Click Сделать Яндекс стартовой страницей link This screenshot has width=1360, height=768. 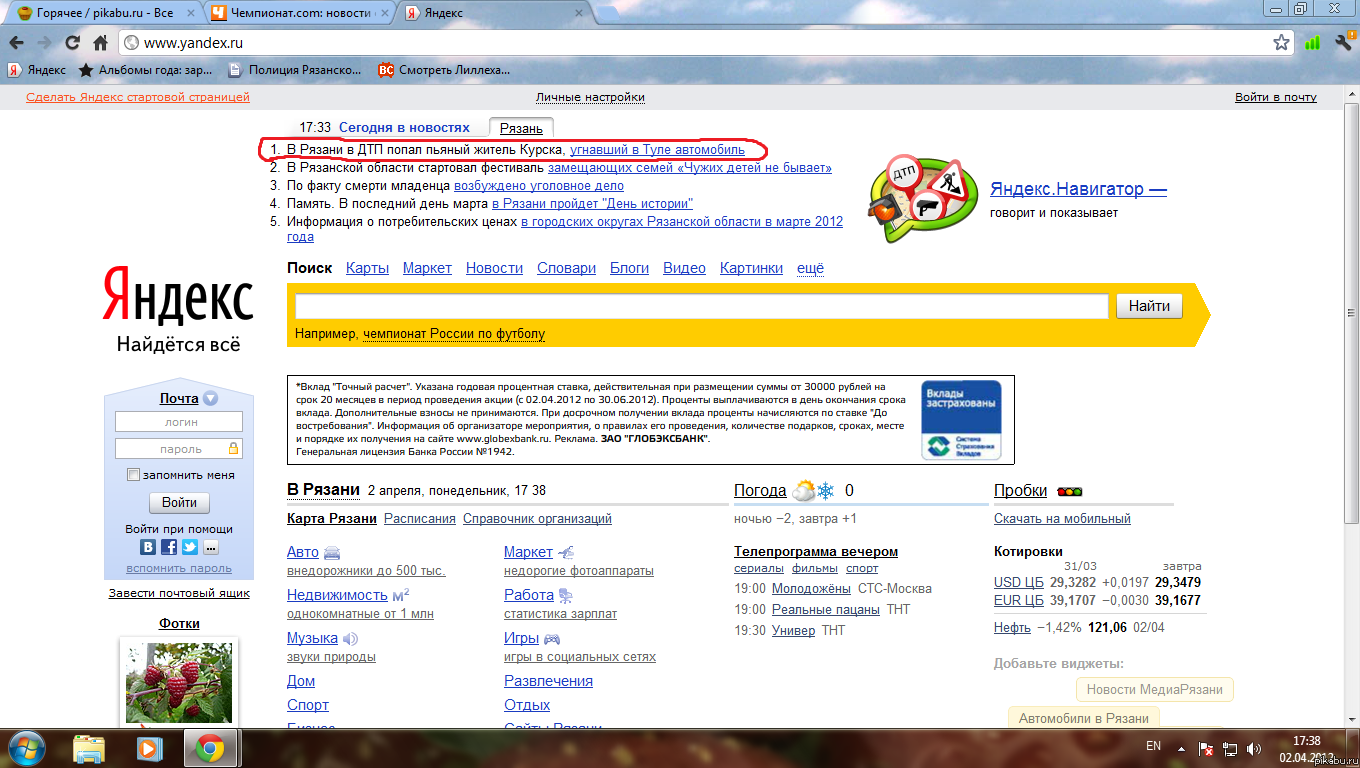coord(138,97)
